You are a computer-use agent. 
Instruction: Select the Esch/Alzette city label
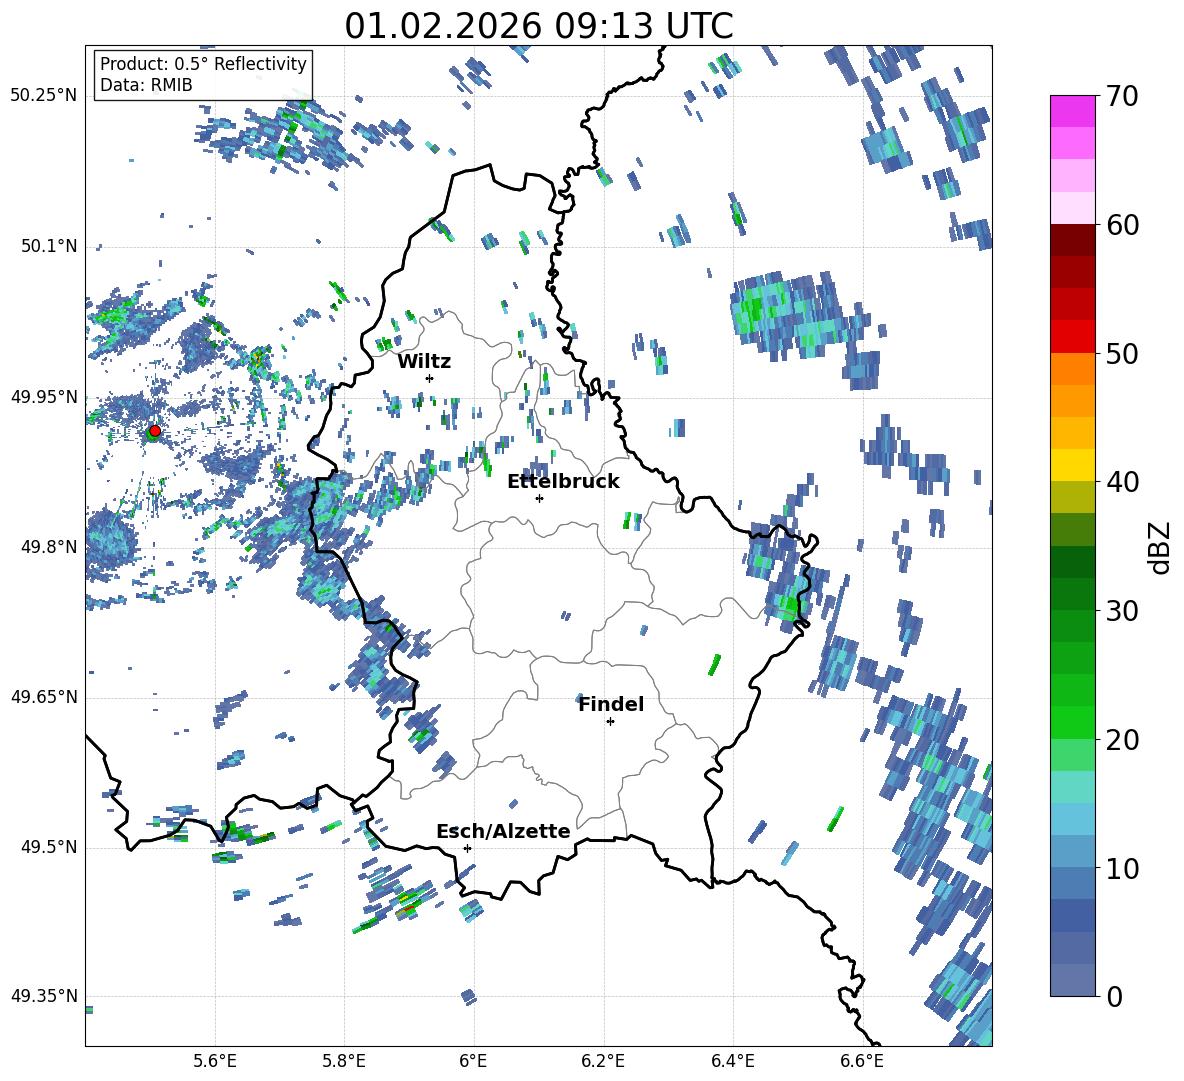pyautogui.click(x=503, y=831)
